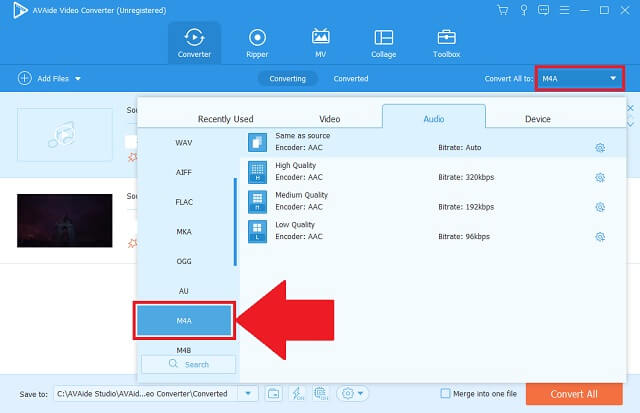Show the Converting list tab
640x413 pixels.
tap(287, 78)
